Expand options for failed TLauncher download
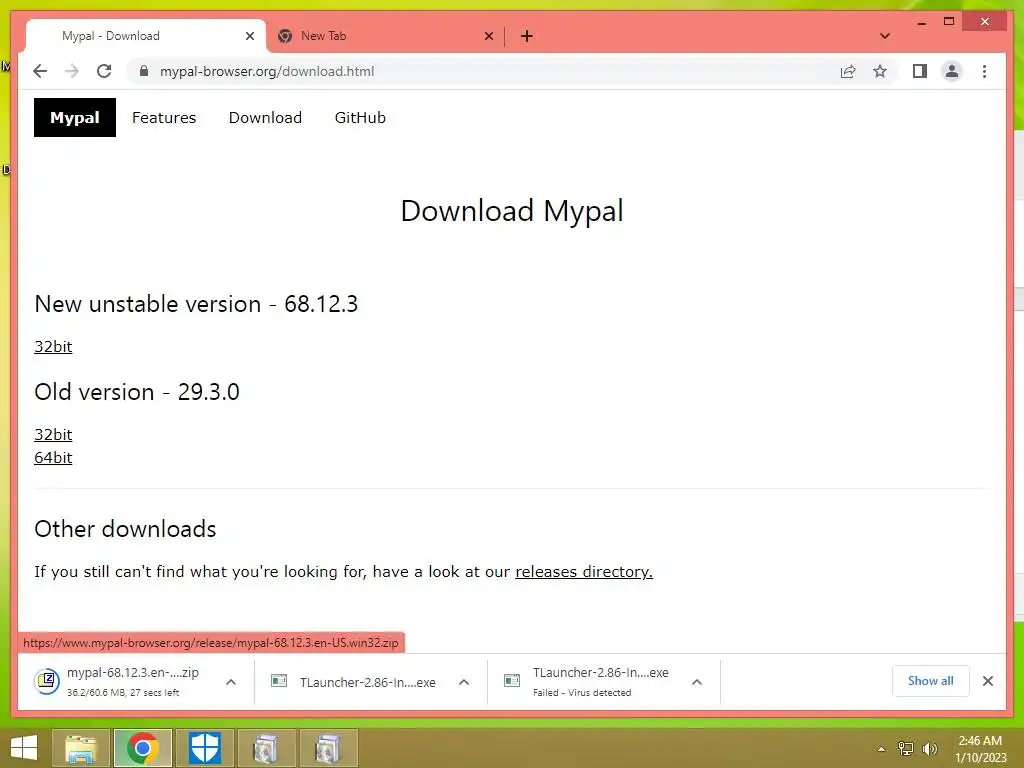 tap(697, 682)
